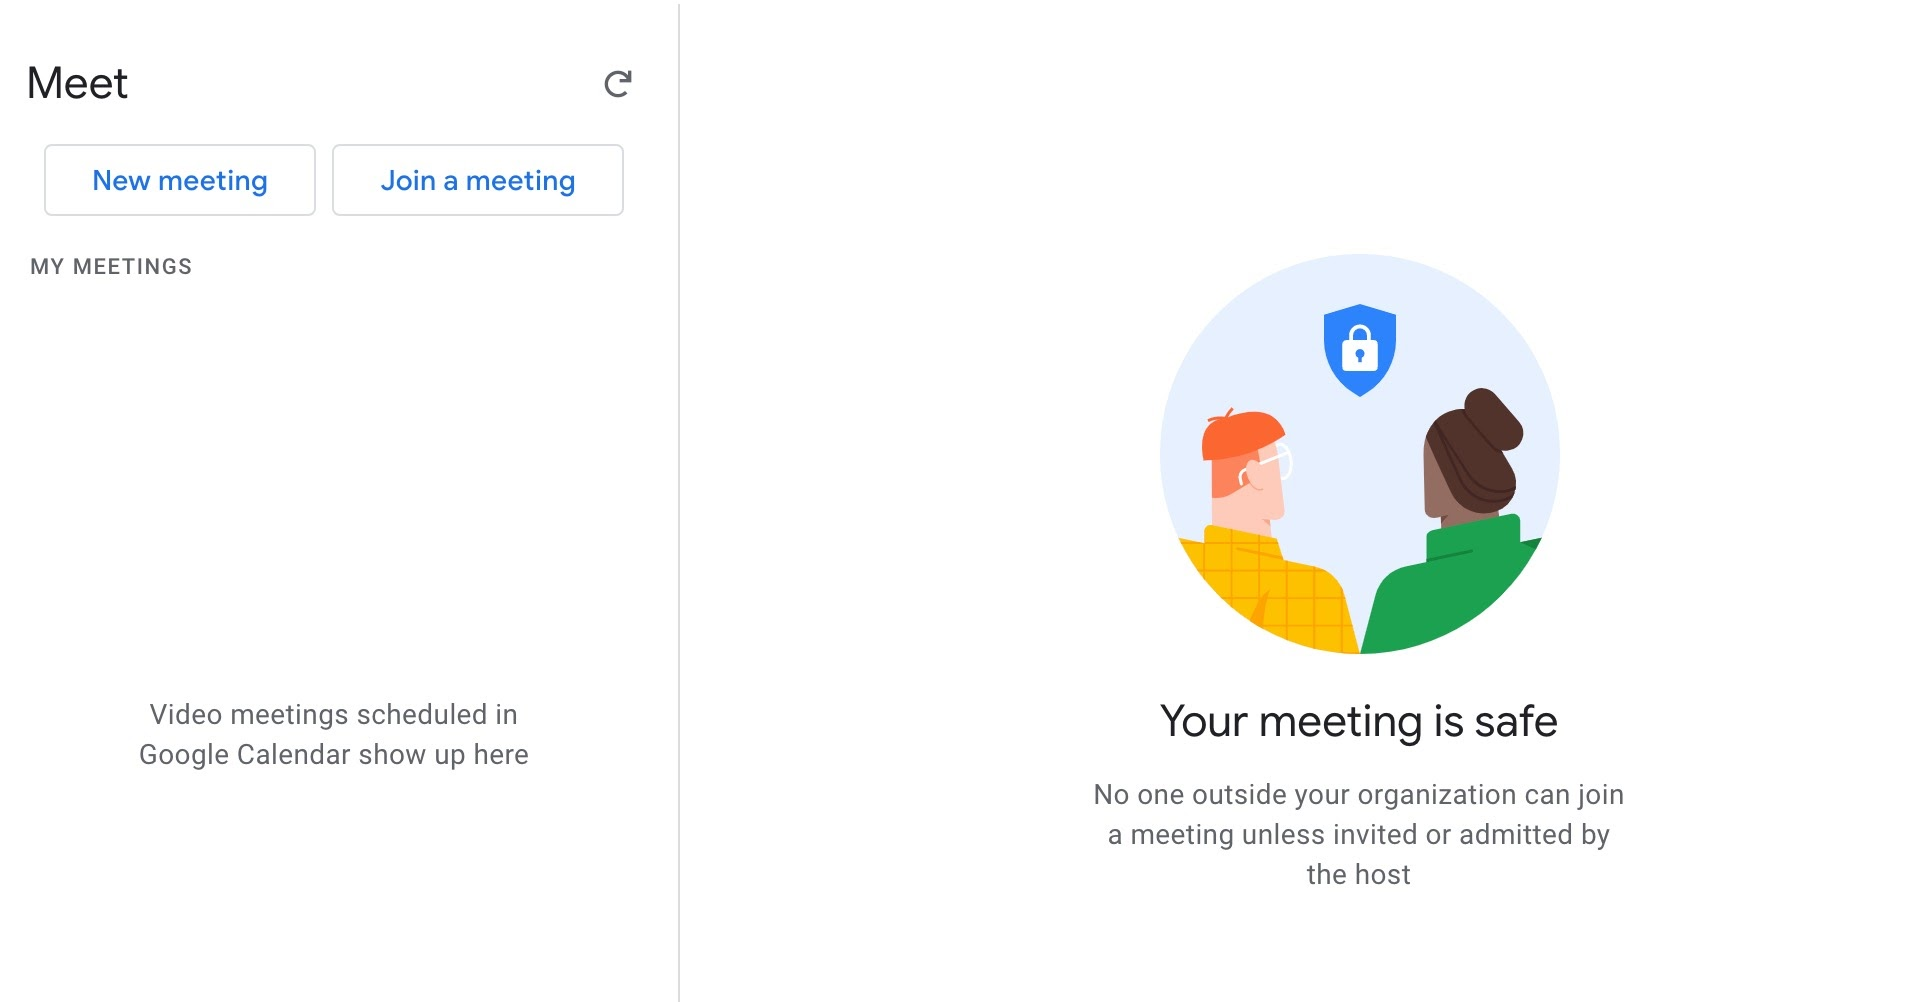Screen dimensions: 1922x1002
Task: Start a New meeting
Action: pyautogui.click(x=180, y=180)
